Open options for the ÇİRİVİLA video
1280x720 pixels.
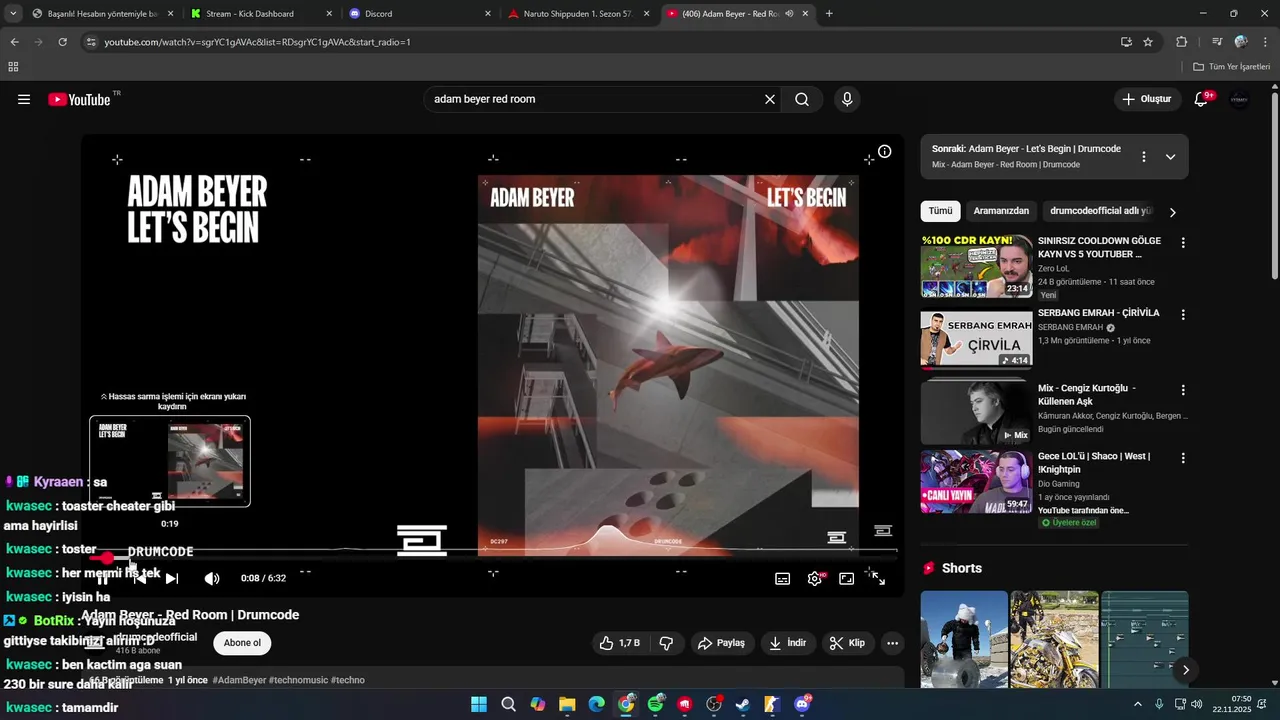1183,315
